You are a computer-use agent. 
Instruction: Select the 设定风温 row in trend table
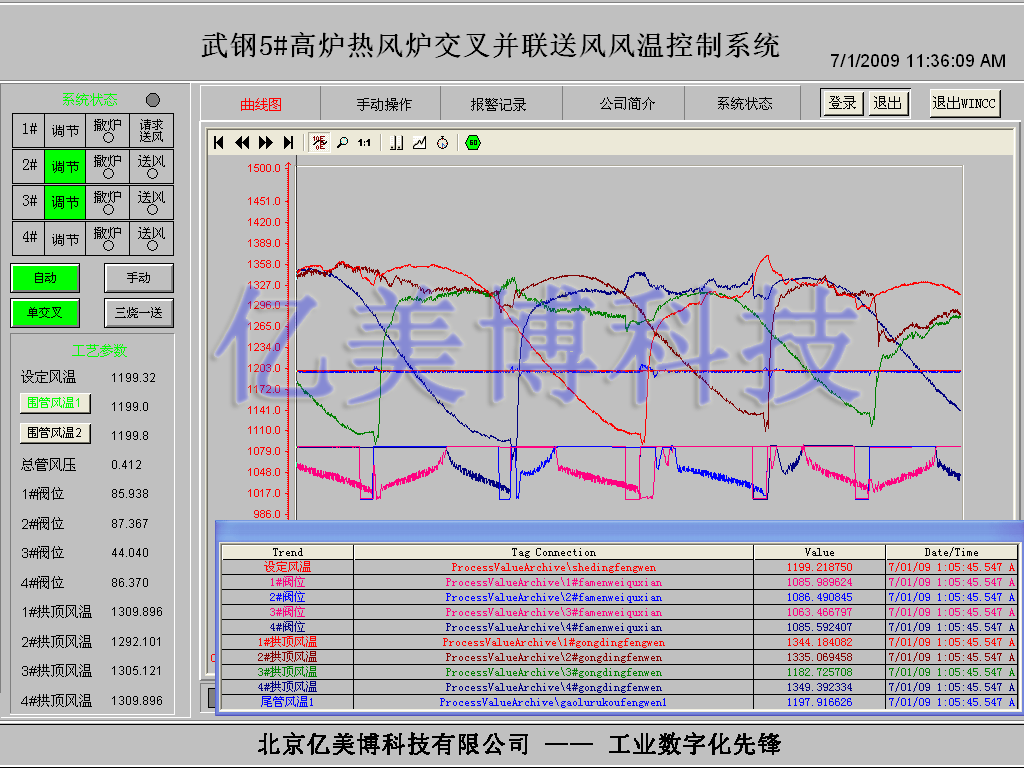[x=288, y=567]
